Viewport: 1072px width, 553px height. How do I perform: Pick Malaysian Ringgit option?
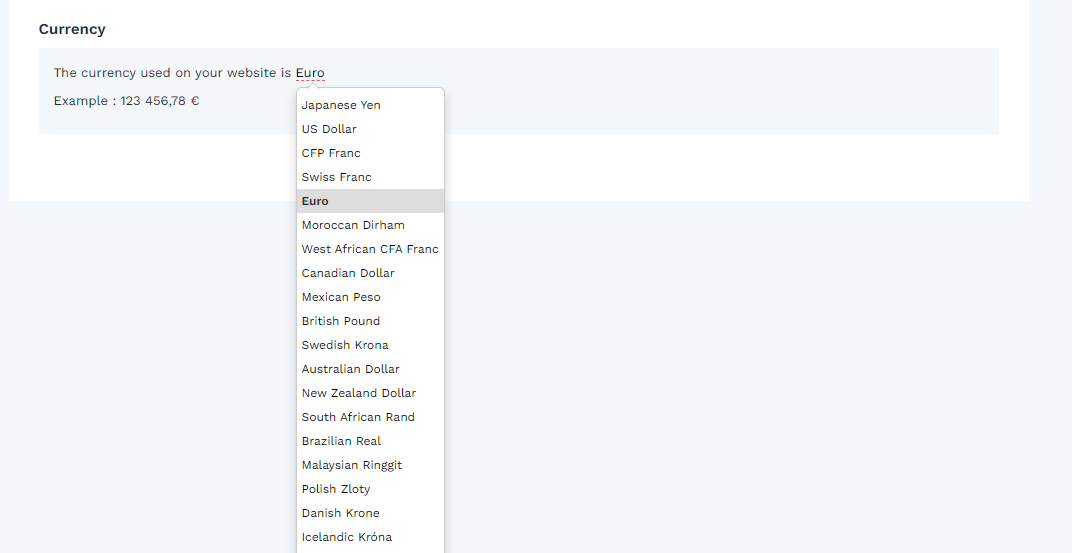(370, 465)
